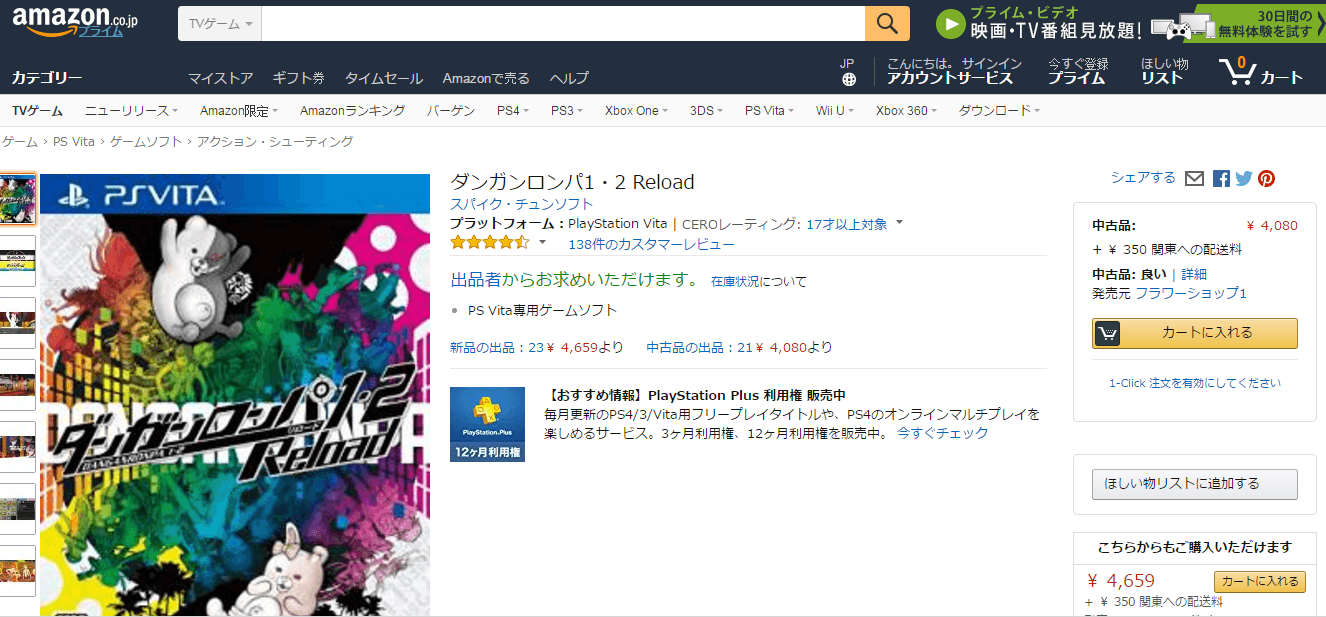Click the search text field
This screenshot has height=617, width=1326.
point(562,23)
